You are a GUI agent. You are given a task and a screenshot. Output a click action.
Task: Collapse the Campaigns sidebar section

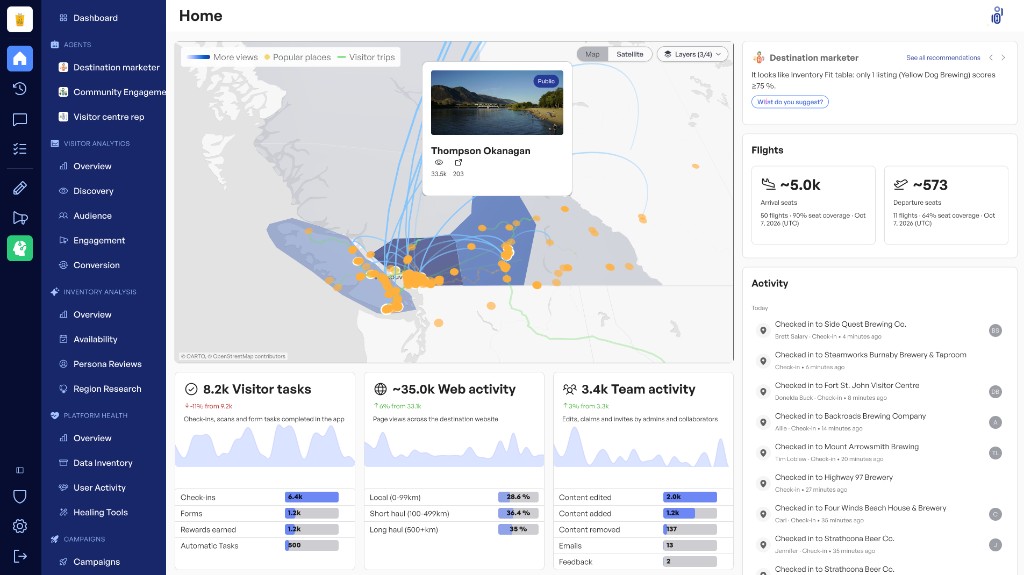point(78,539)
